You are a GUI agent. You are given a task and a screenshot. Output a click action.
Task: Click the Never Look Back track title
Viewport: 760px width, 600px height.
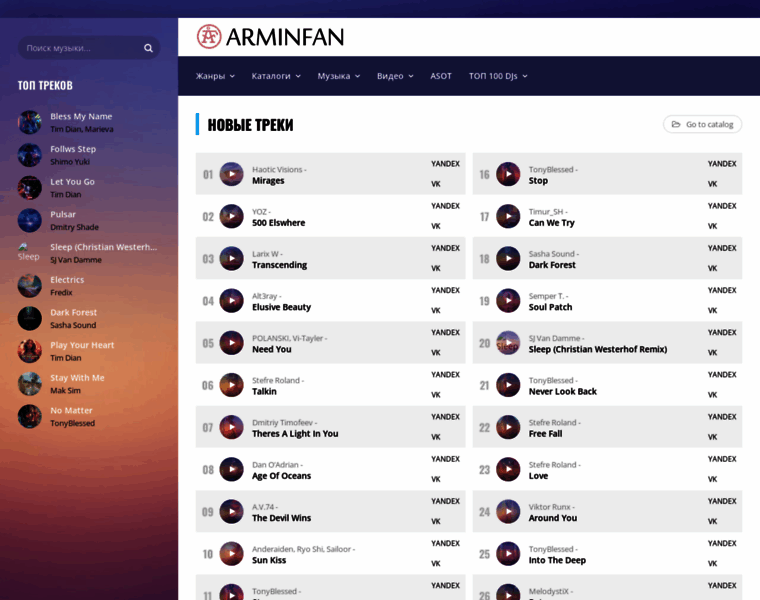coord(562,392)
